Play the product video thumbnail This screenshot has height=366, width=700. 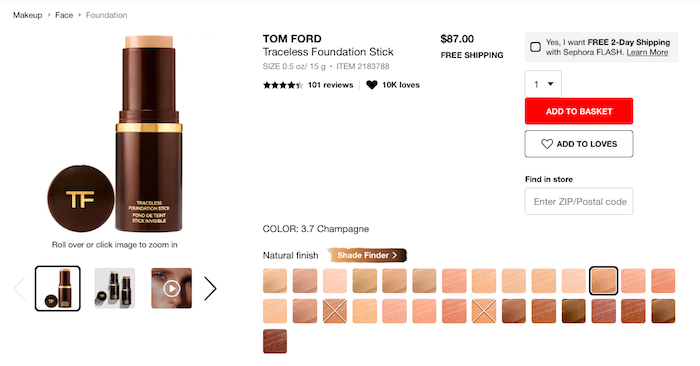[x=171, y=288]
